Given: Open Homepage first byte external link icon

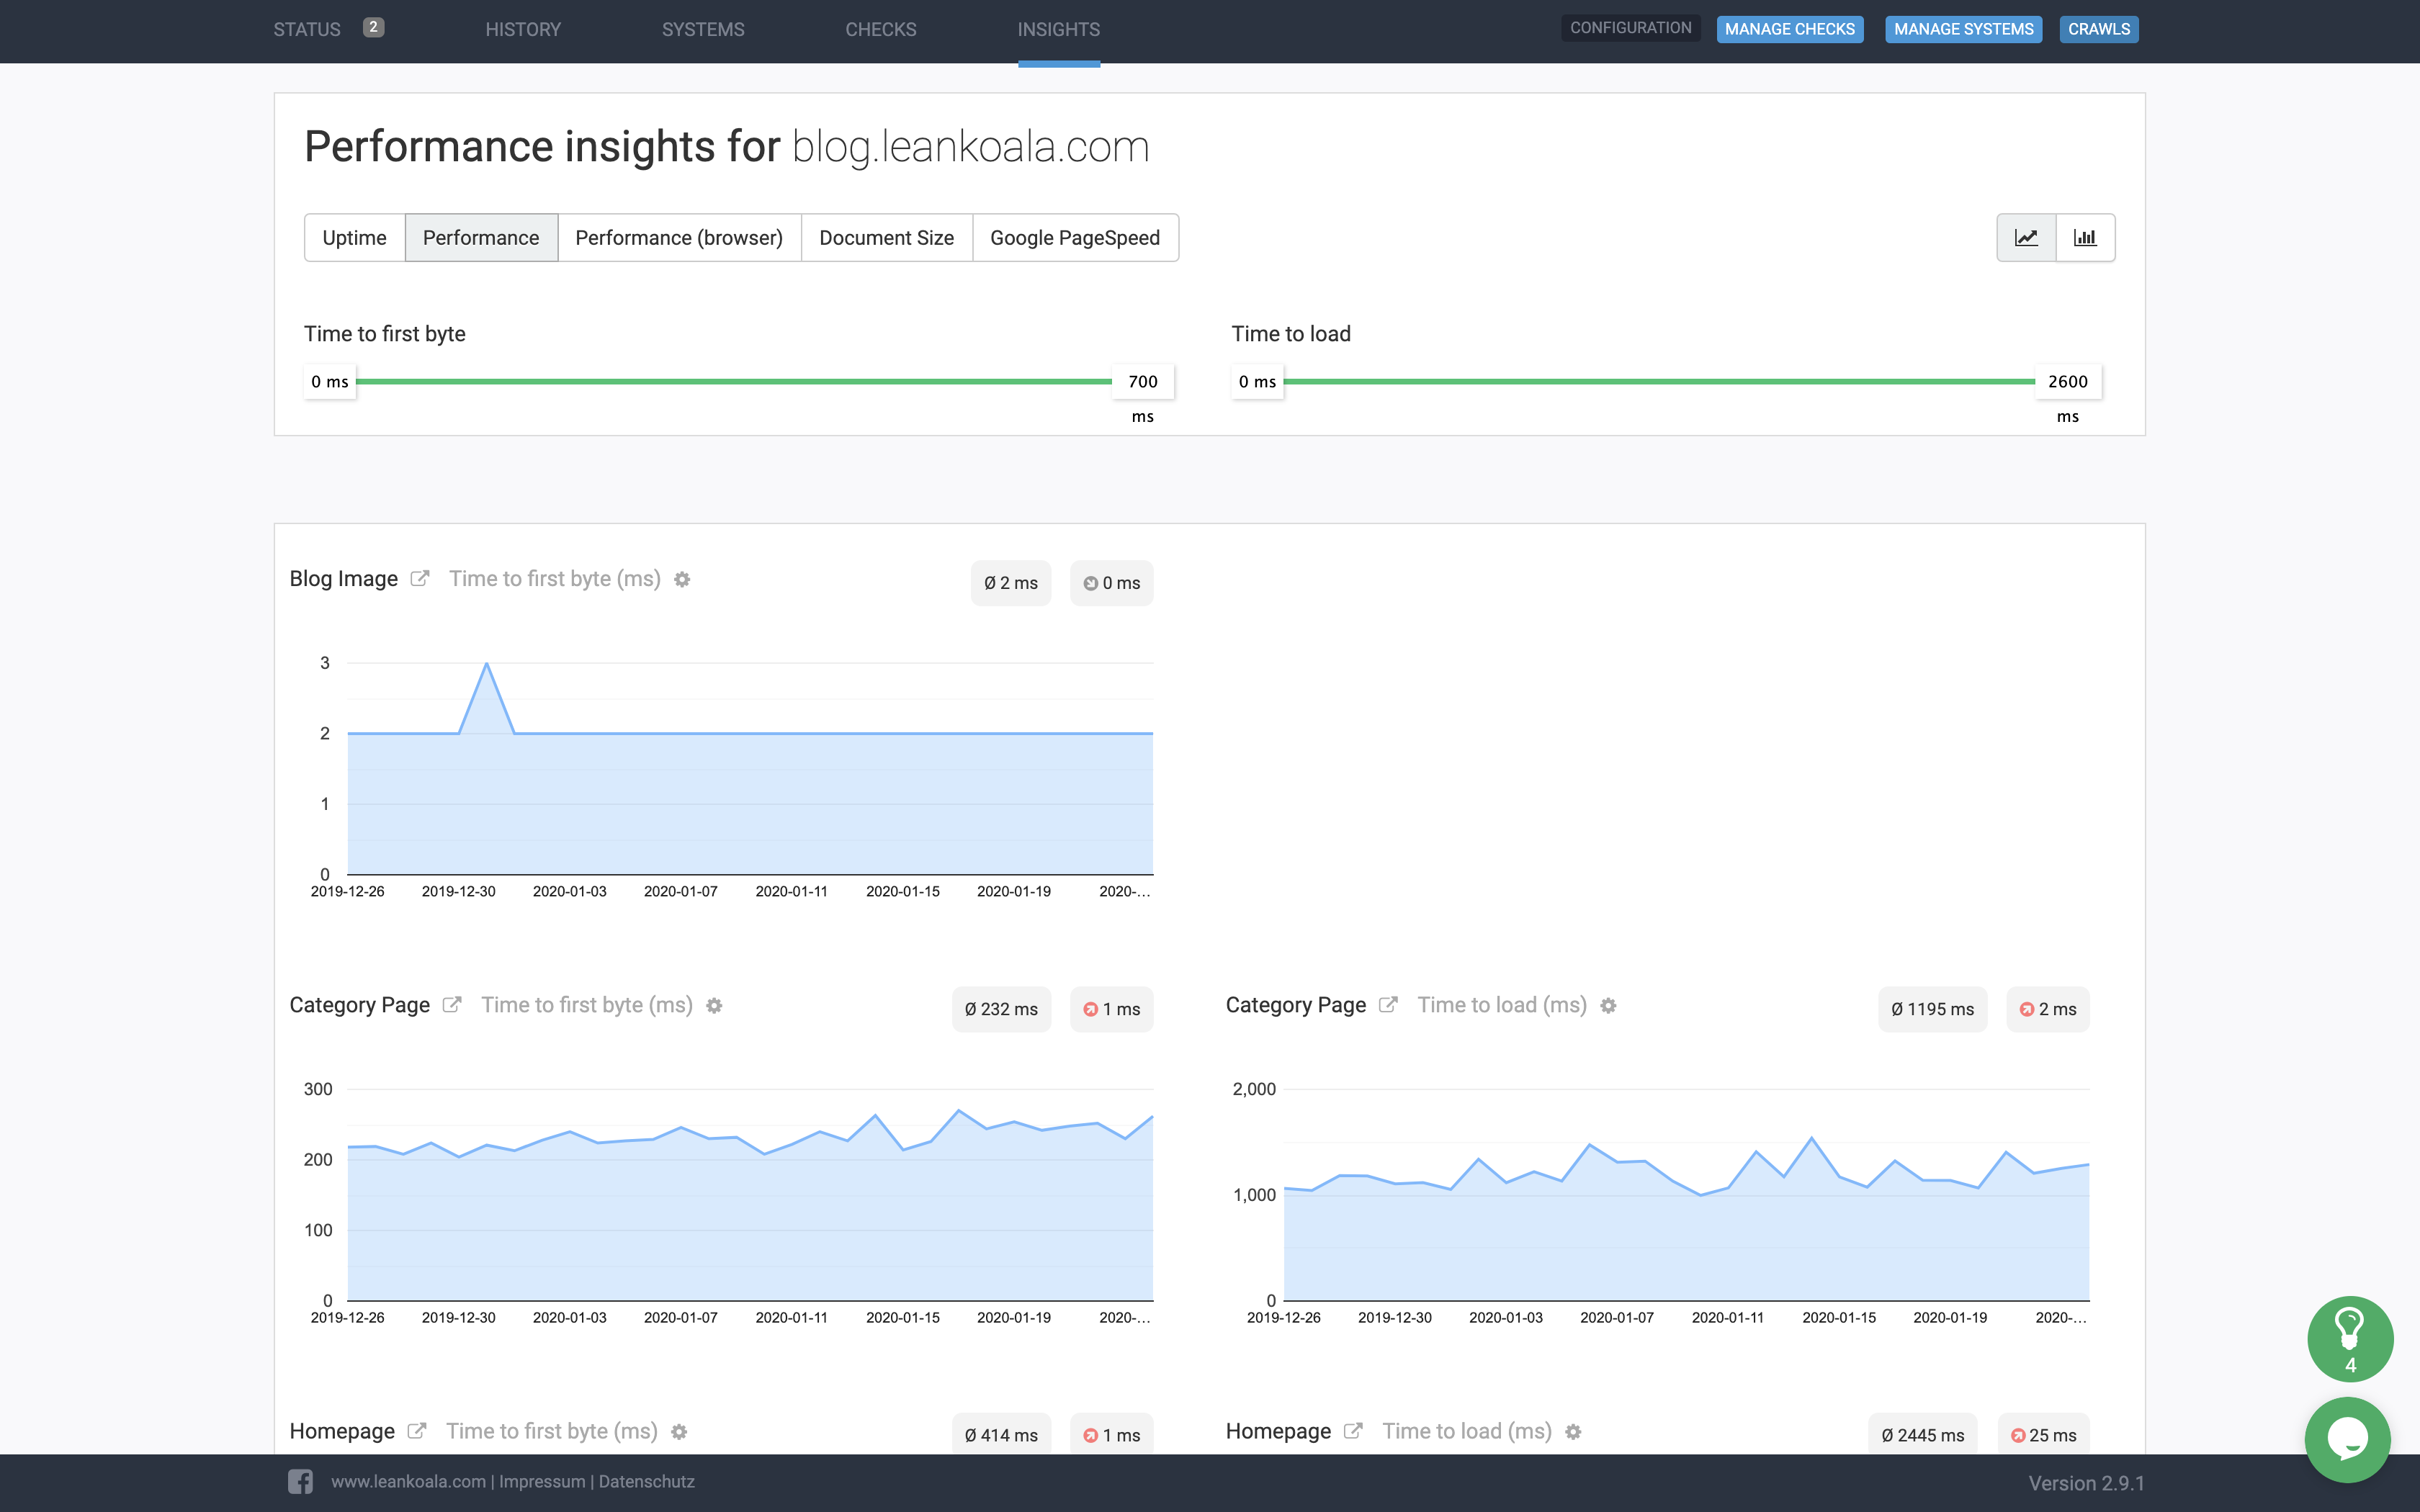Looking at the screenshot, I should coord(417,1430).
